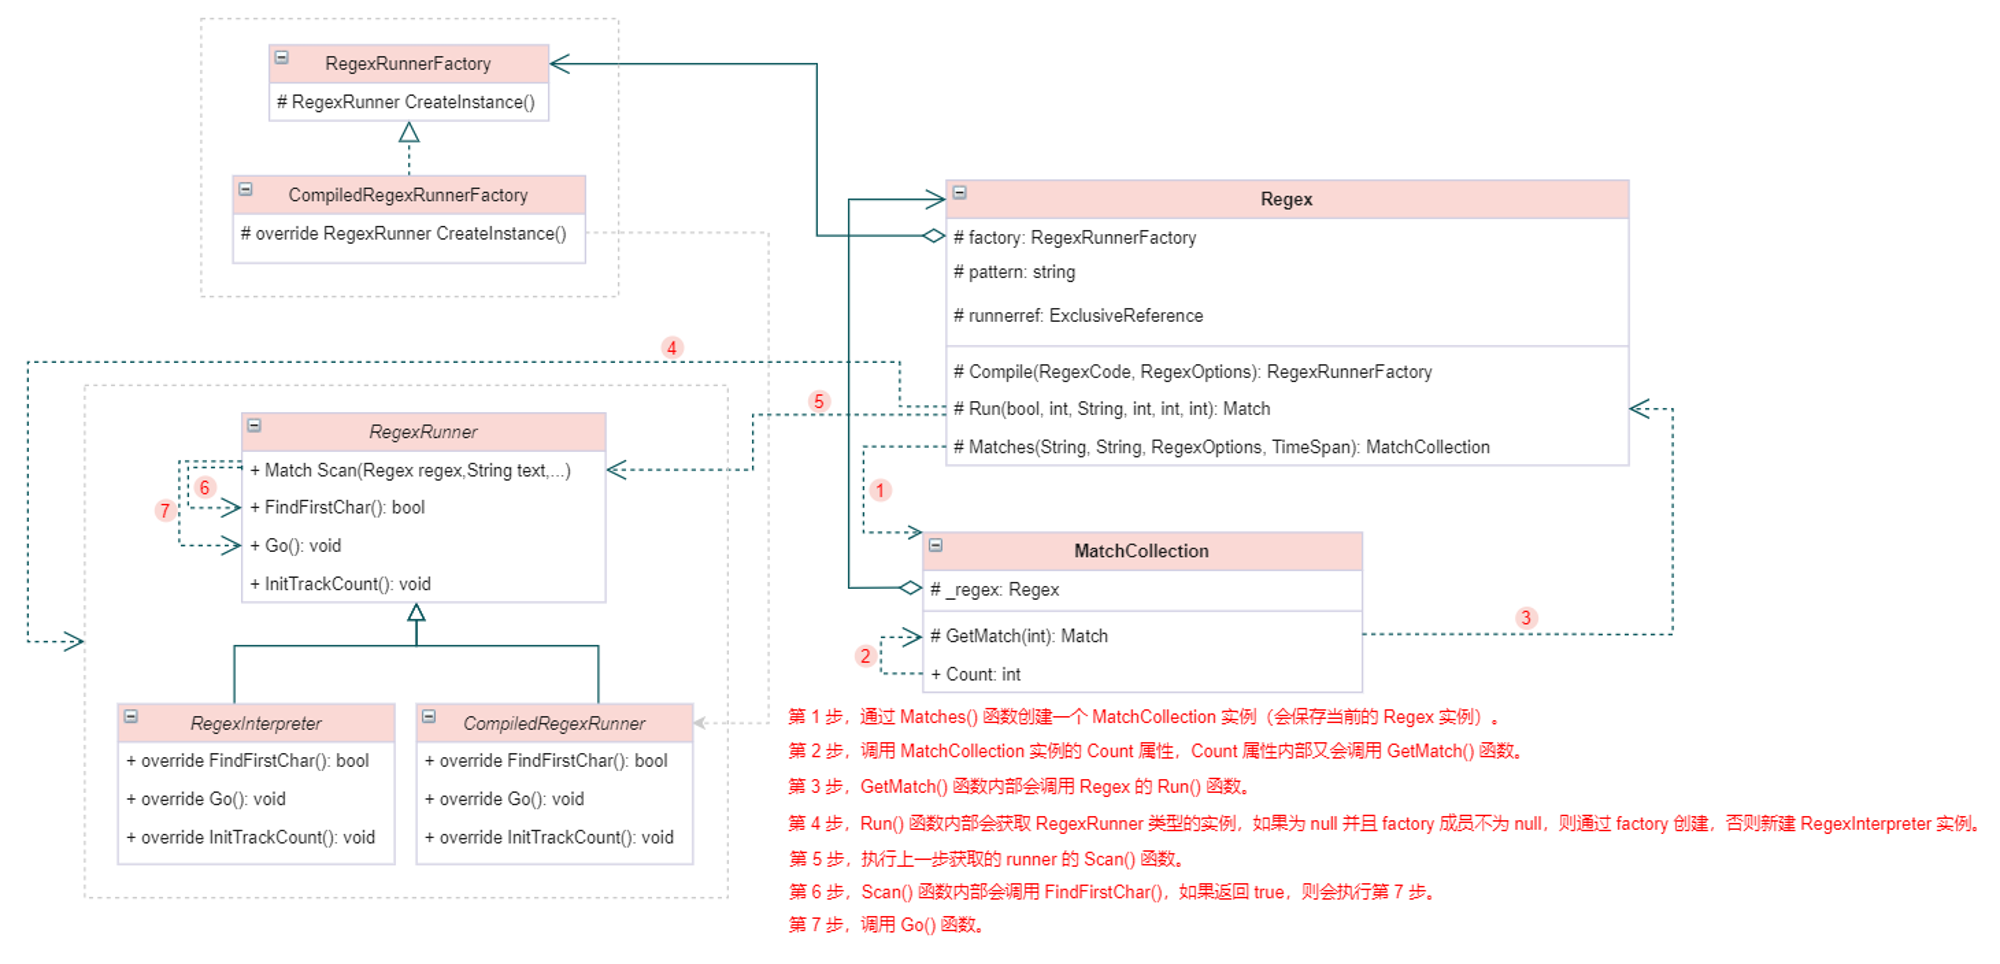The image size is (2000, 964).
Task: Click step marker 5 circle
Action: (819, 401)
